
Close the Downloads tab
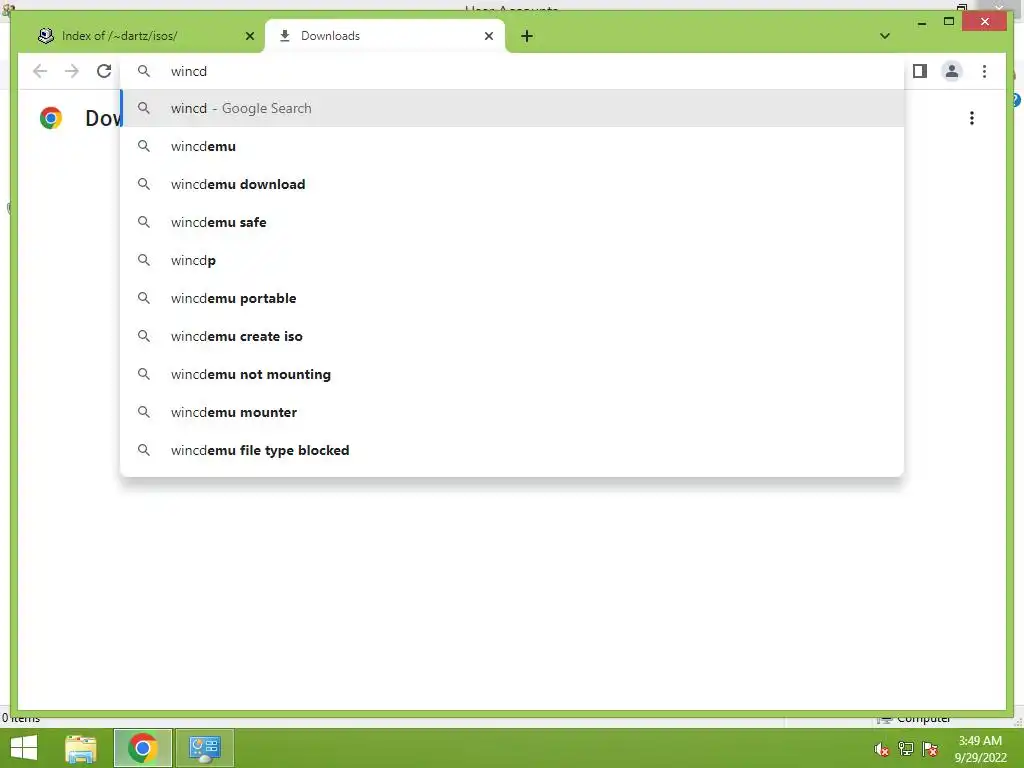tap(488, 36)
